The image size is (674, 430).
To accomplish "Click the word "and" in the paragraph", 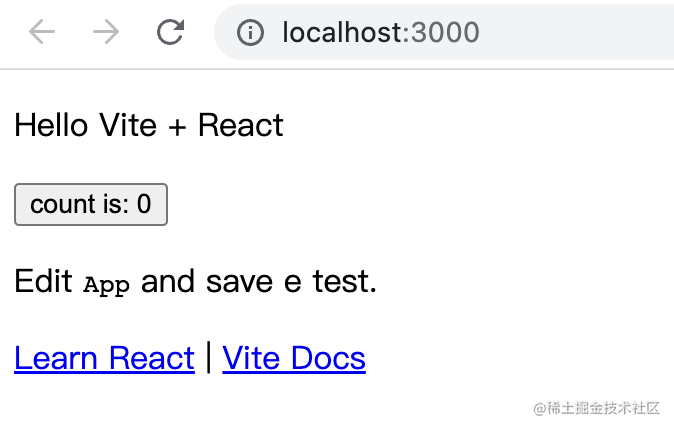I will [x=168, y=282].
